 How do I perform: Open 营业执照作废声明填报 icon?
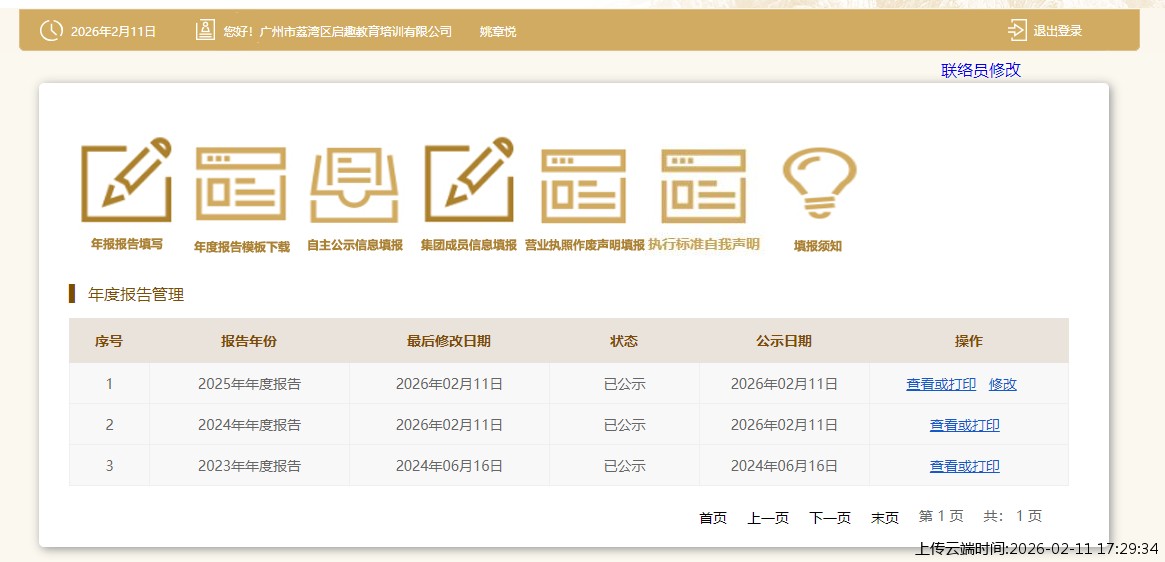(584, 186)
